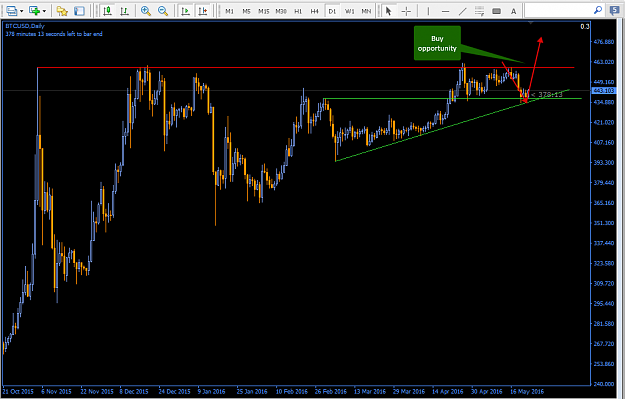Expand the Indicators list dropdown arrow
The height and width of the screenshot is (399, 625).
pos(44,11)
